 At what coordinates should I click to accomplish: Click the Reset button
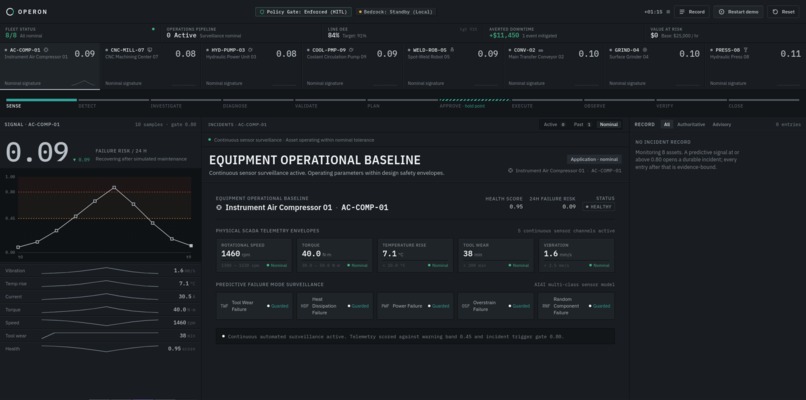click(x=783, y=12)
